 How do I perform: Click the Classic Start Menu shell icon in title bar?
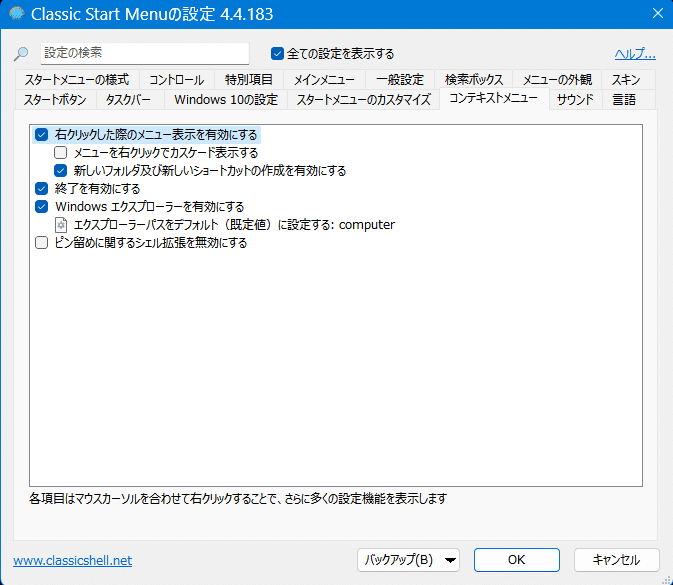pos(17,14)
